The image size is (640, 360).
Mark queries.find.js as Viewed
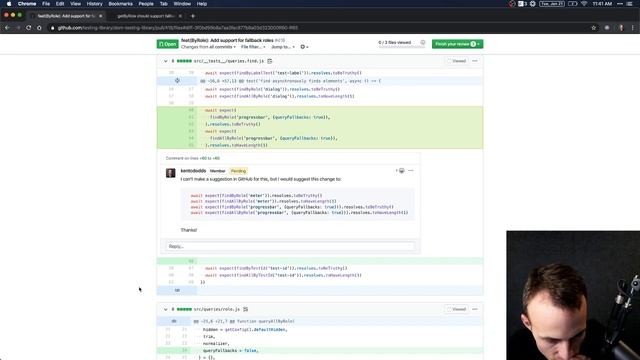[456, 61]
